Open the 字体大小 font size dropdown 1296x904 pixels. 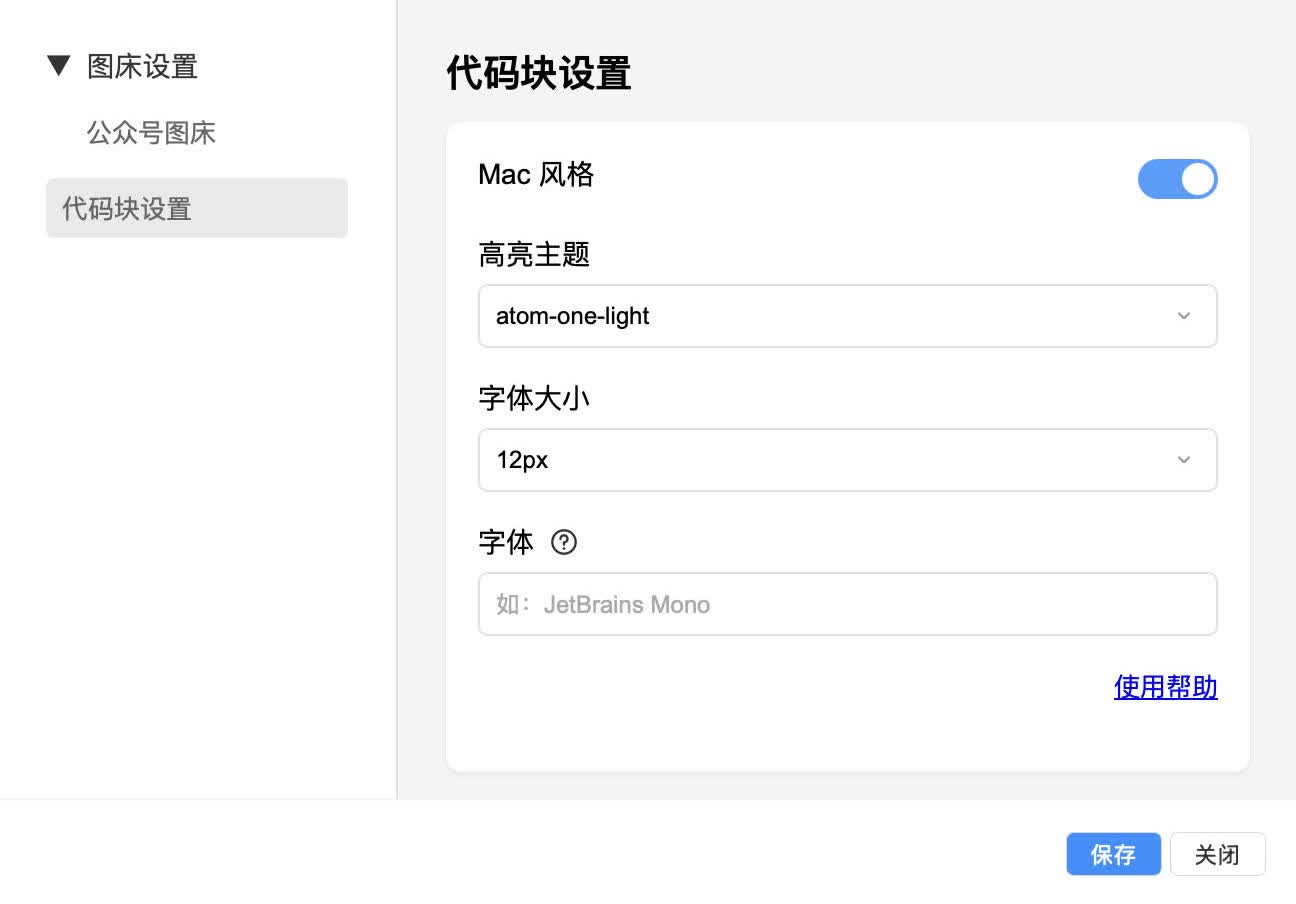tap(848, 460)
